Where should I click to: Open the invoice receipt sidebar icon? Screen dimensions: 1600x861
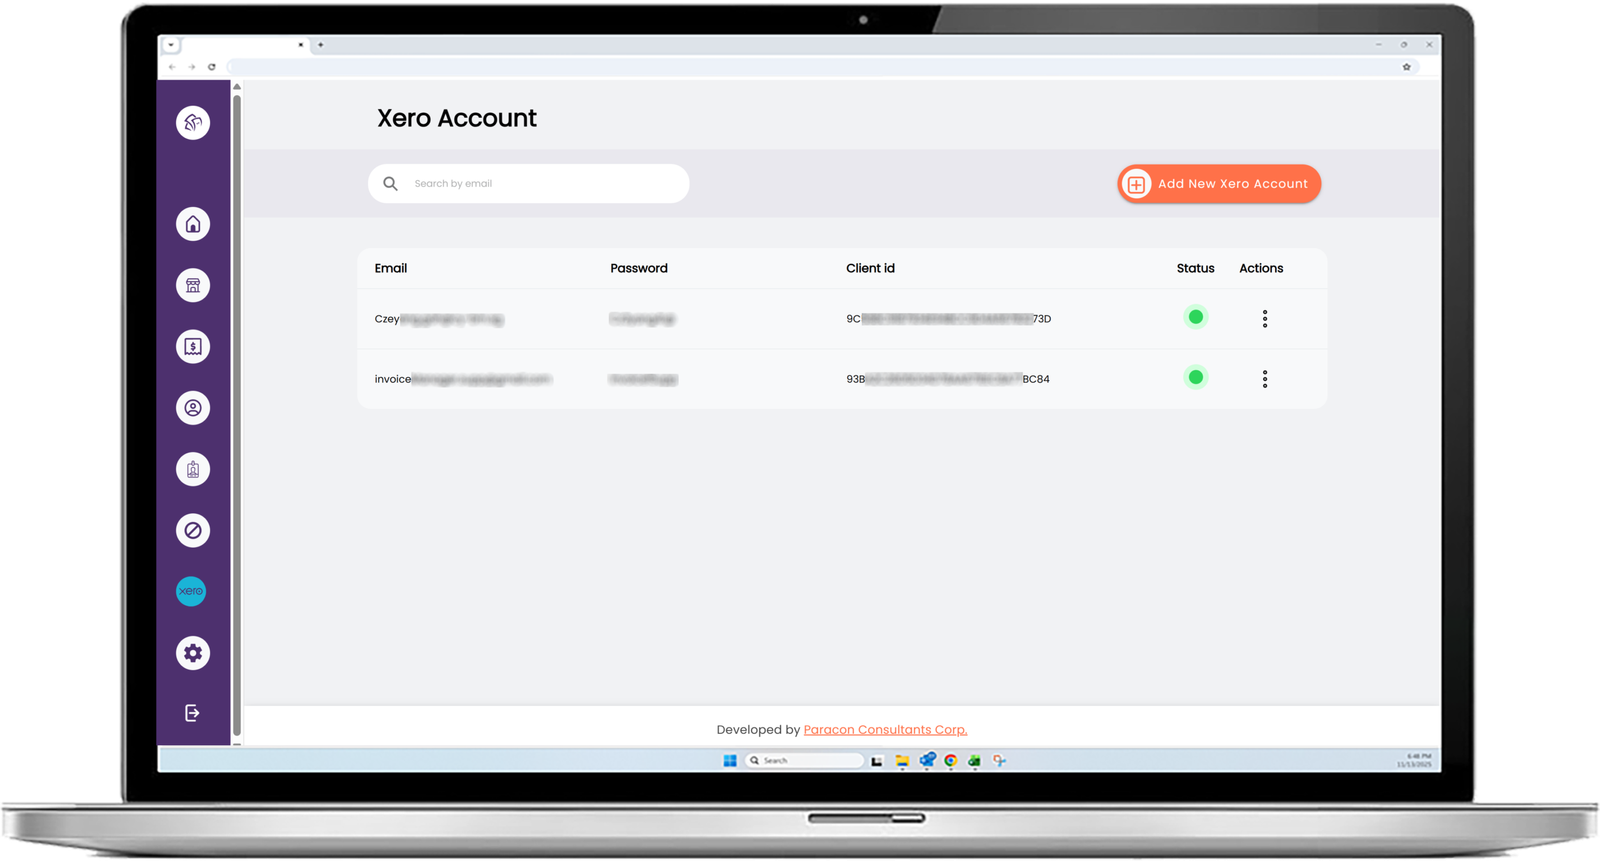193,347
